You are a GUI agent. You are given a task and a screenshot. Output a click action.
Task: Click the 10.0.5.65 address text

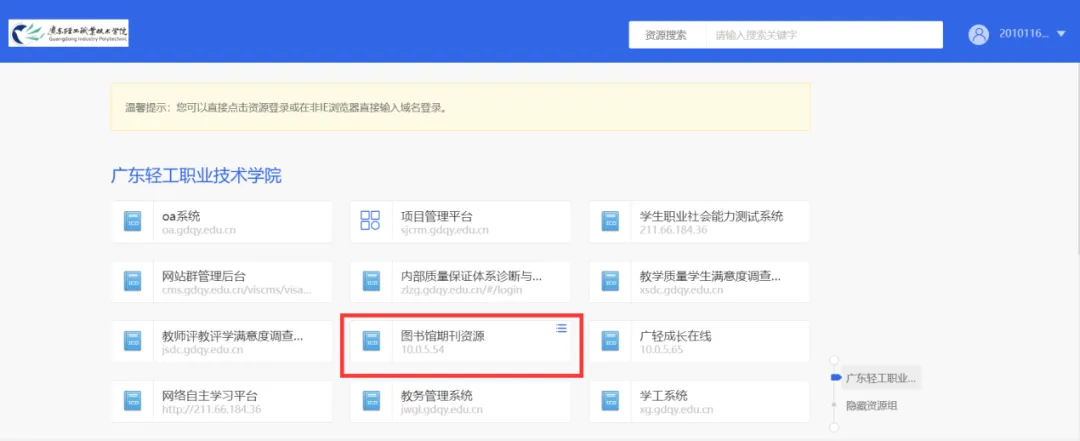(x=661, y=350)
